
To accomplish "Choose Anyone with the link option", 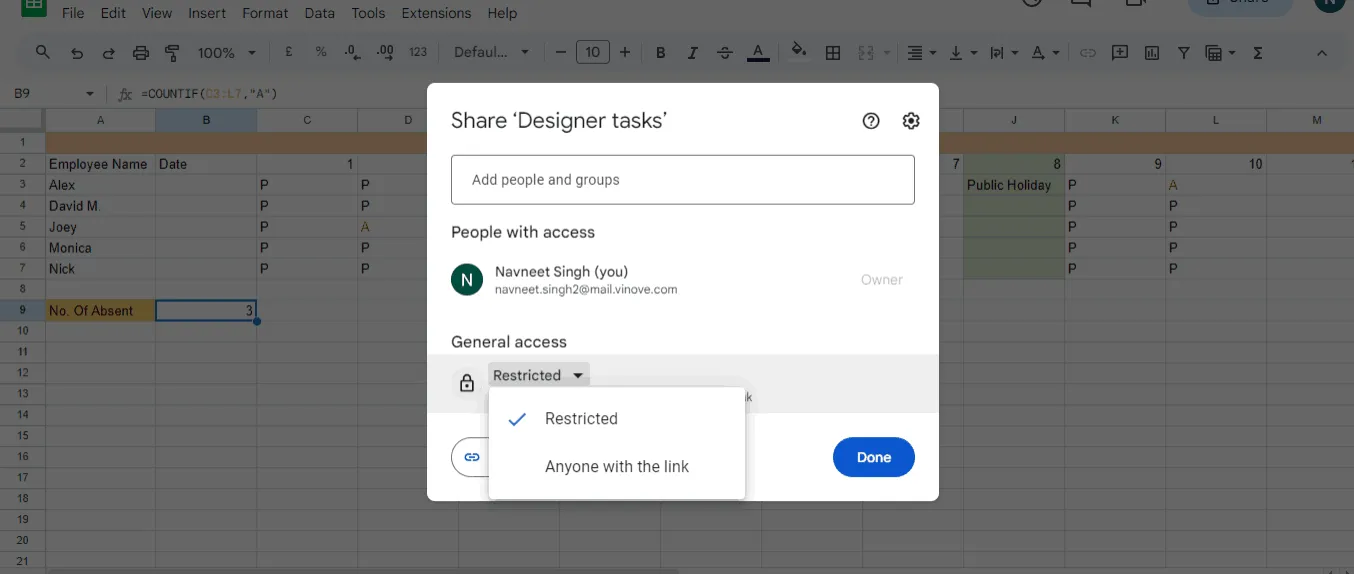I will [617, 466].
